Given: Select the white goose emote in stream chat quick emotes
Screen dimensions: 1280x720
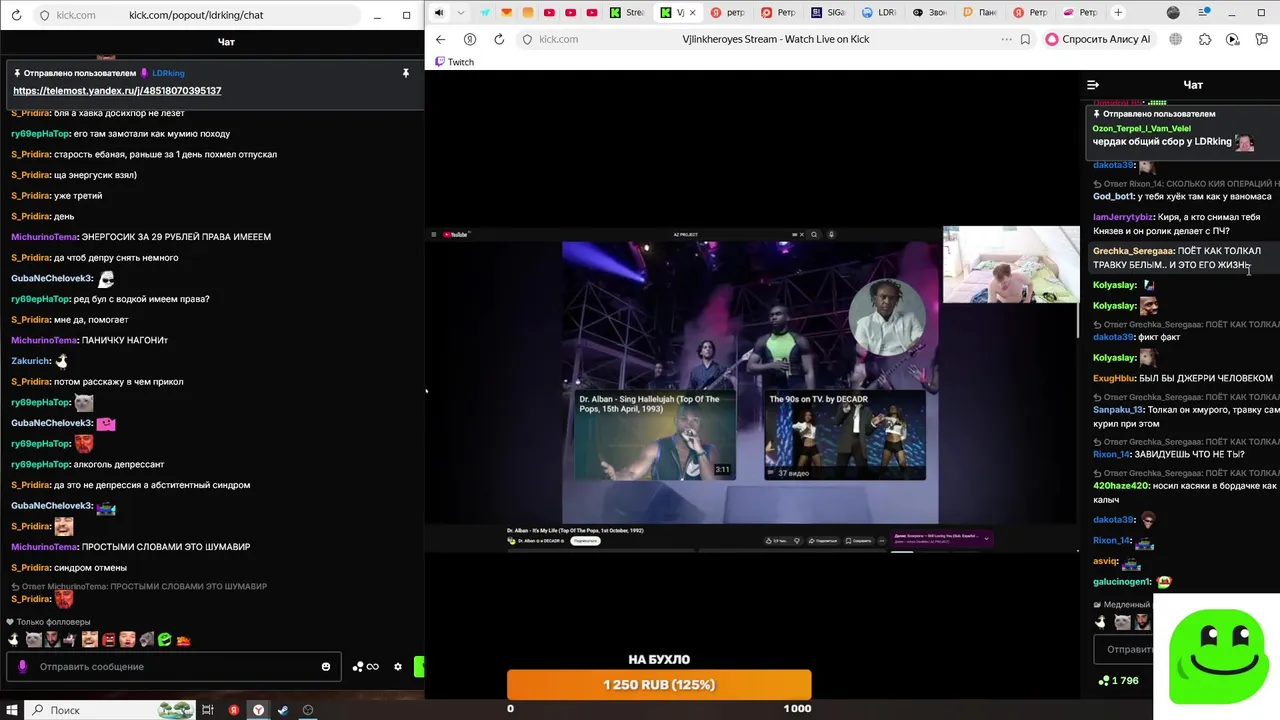Looking at the screenshot, I should [1101, 622].
